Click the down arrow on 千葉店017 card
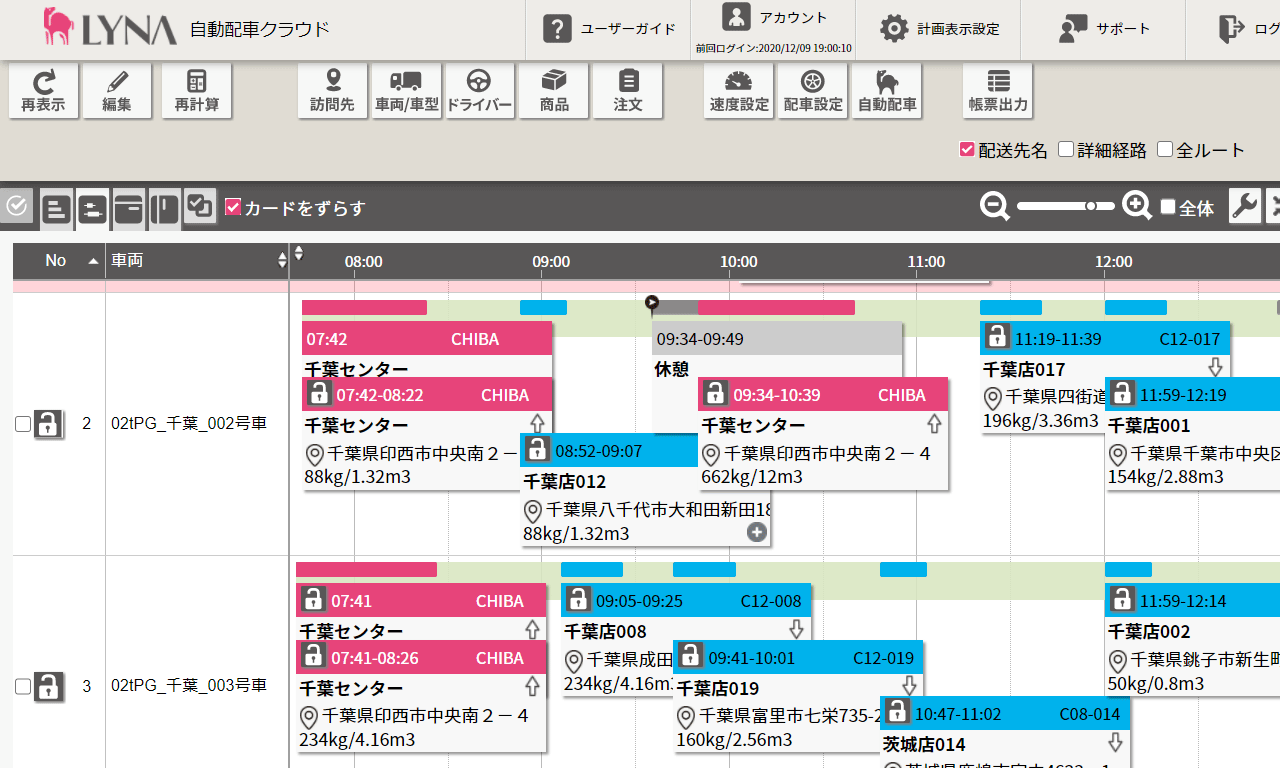The width and height of the screenshot is (1280, 768). pyautogui.click(x=1216, y=366)
